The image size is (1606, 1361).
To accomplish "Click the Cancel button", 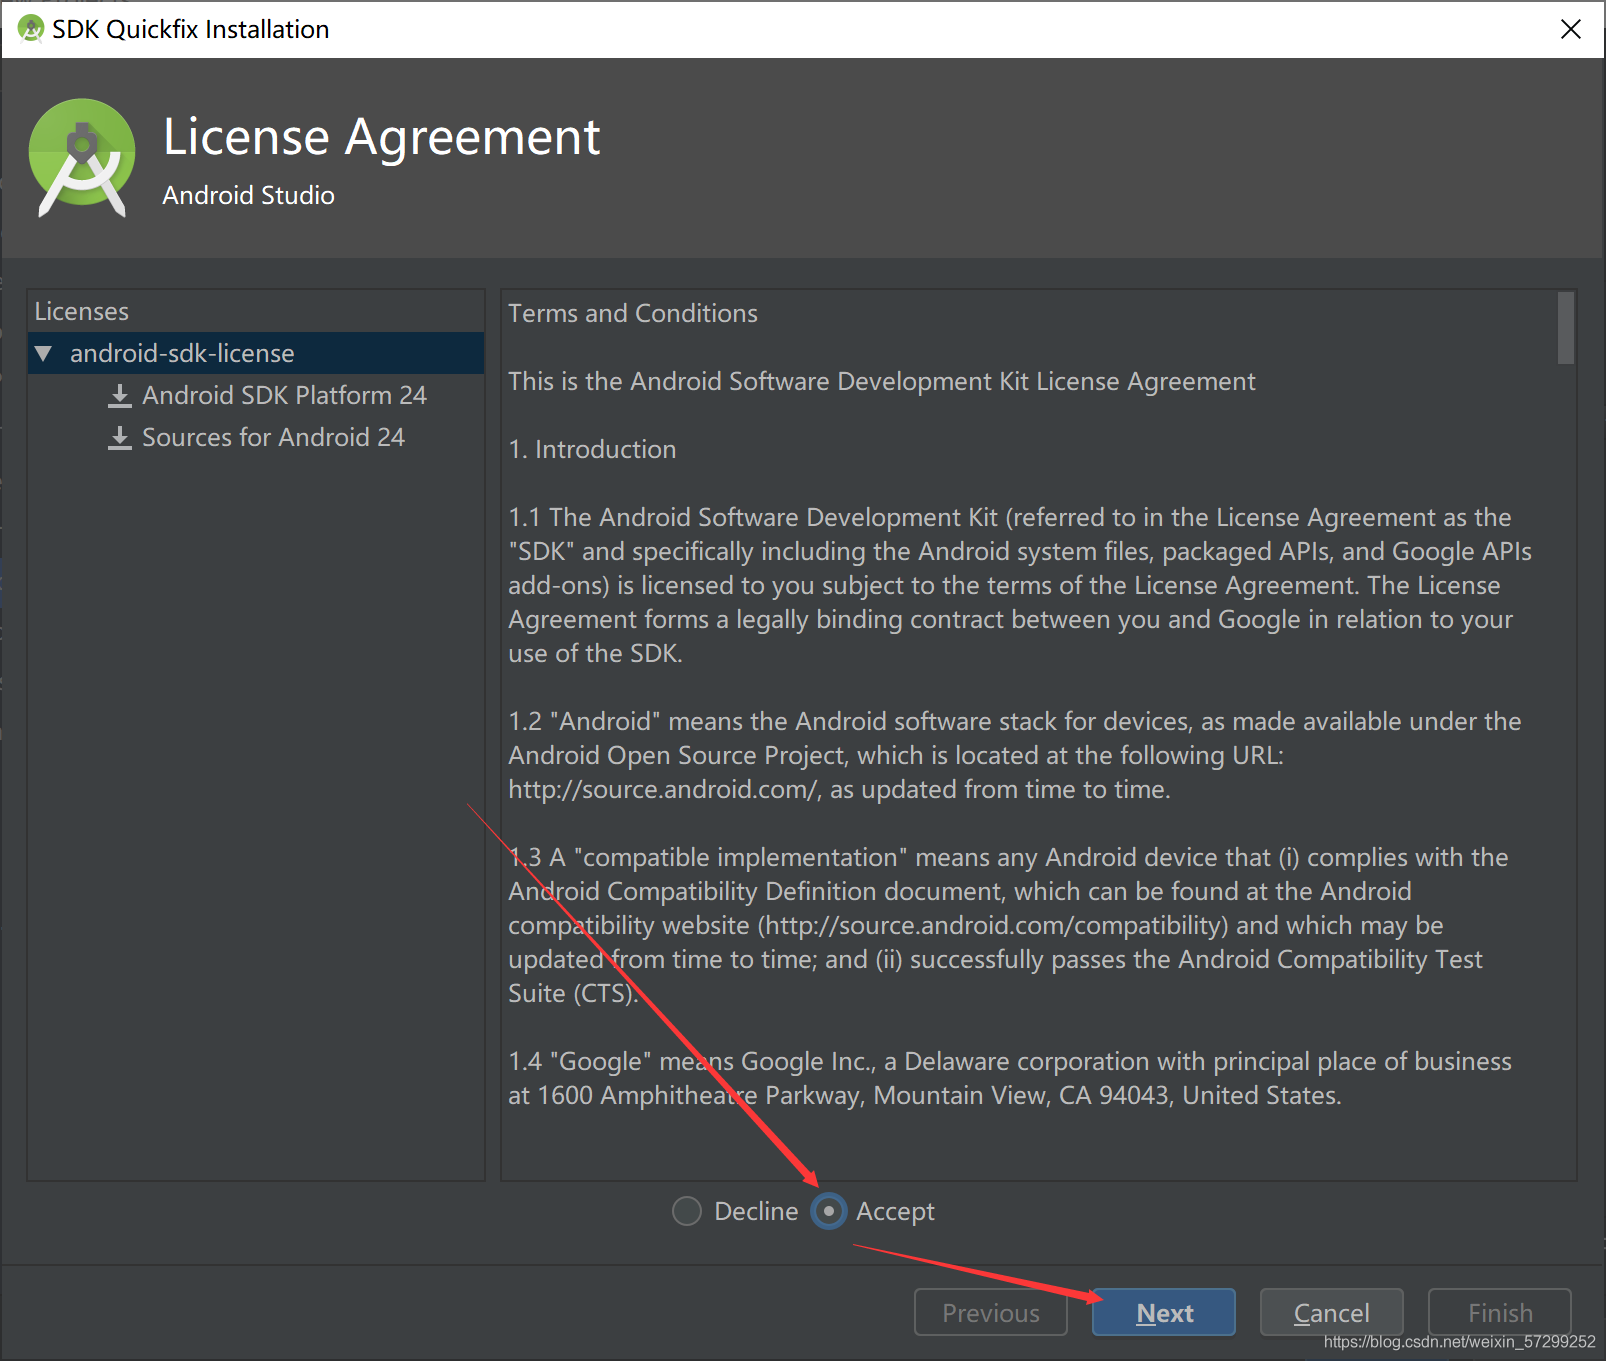I will [x=1331, y=1312].
